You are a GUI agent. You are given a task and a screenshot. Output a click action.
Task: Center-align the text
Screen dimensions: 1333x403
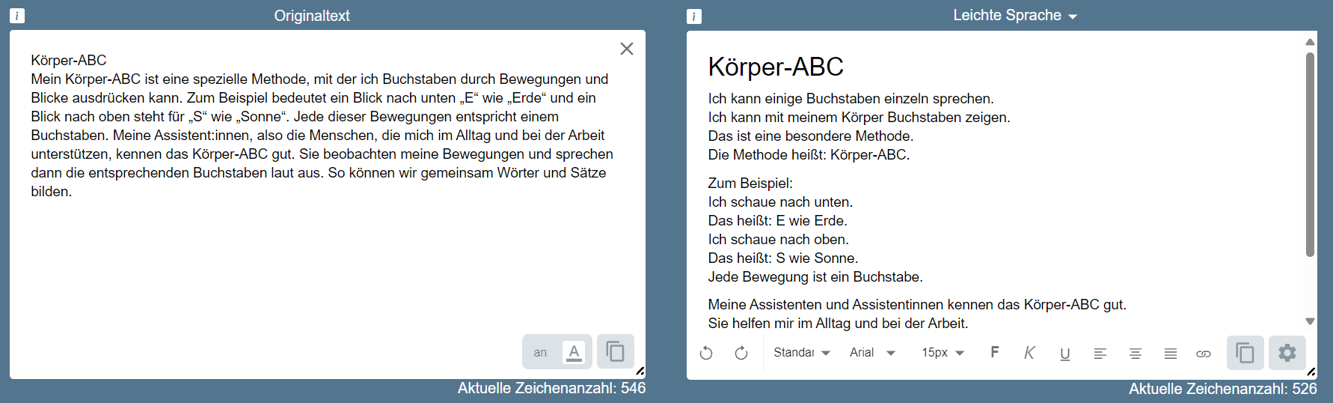click(1135, 353)
